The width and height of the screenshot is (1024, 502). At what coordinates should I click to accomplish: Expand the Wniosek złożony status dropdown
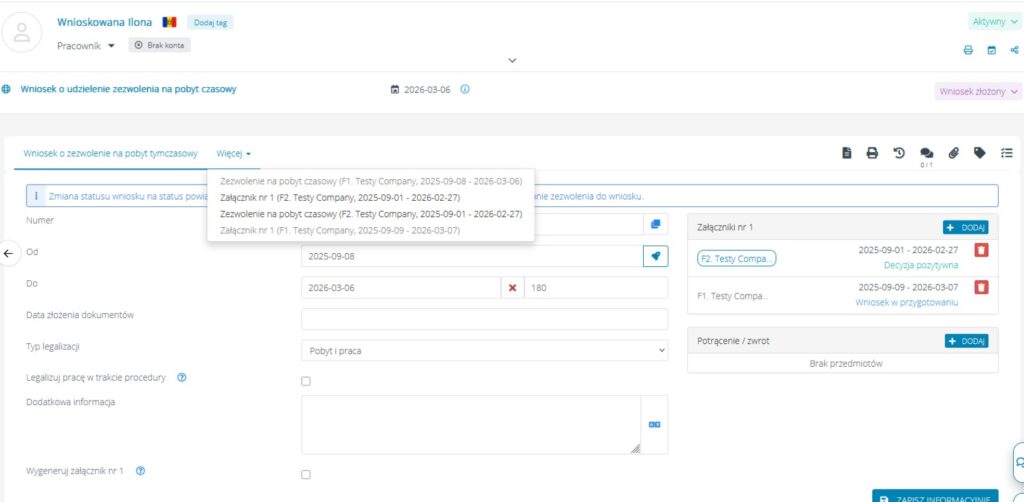click(978, 90)
